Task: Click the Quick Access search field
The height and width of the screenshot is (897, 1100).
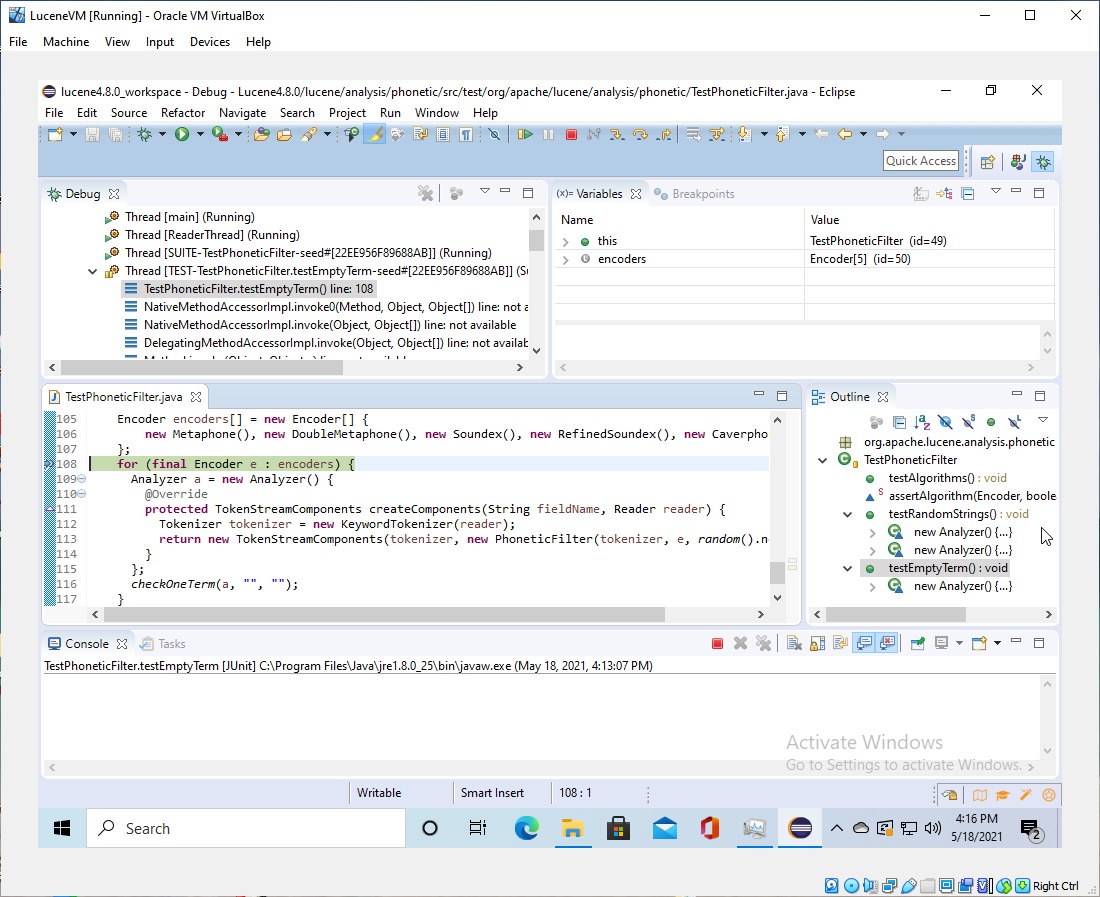Action: [921, 161]
